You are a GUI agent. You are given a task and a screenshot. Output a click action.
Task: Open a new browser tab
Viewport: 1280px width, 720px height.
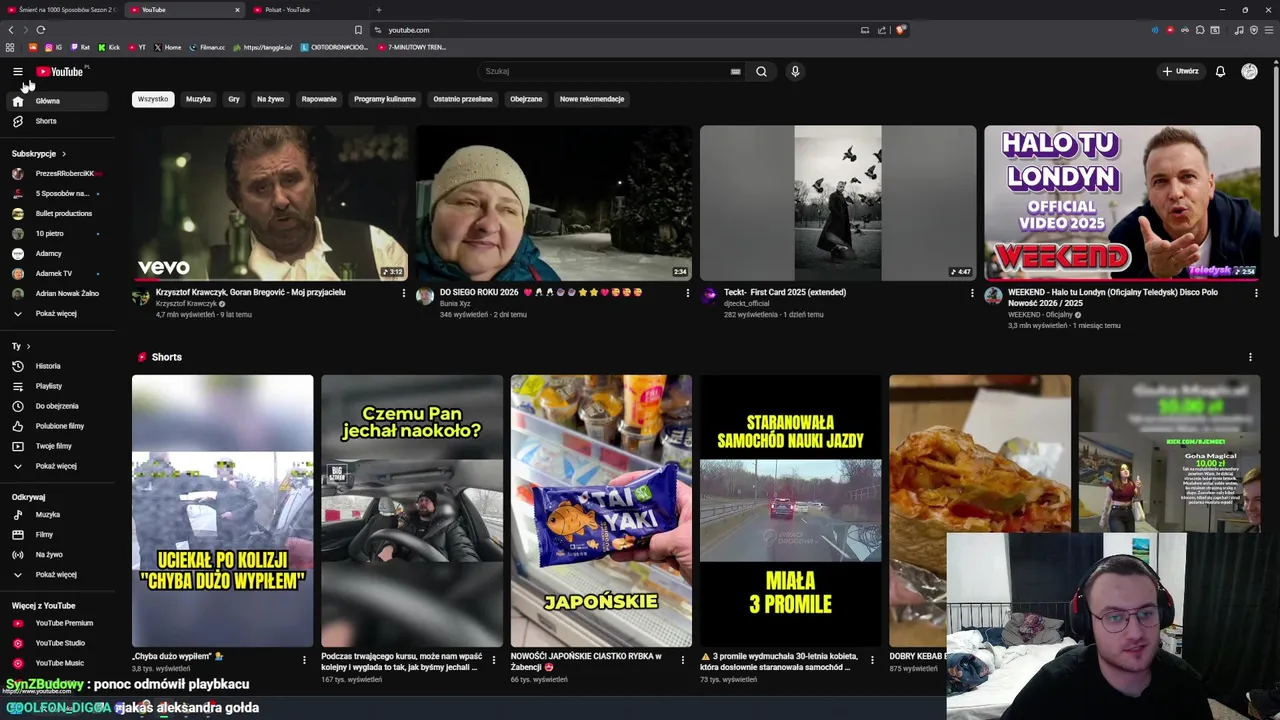[378, 10]
